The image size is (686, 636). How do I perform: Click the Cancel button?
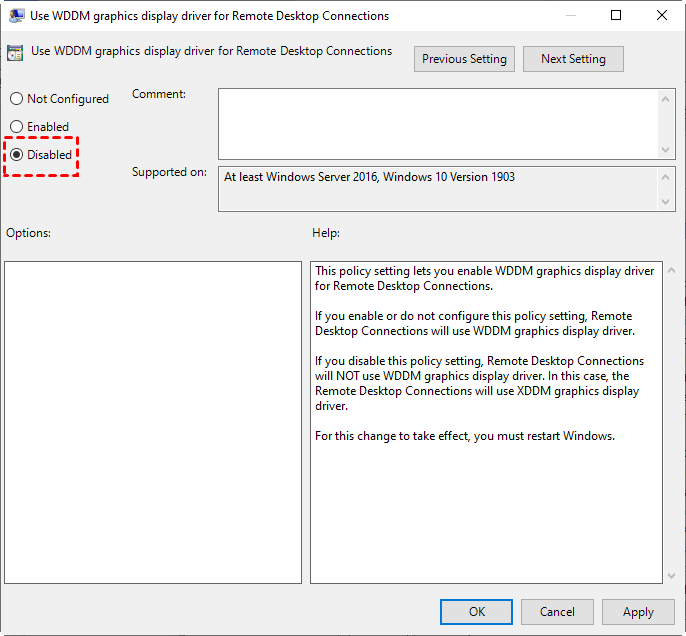[557, 612]
